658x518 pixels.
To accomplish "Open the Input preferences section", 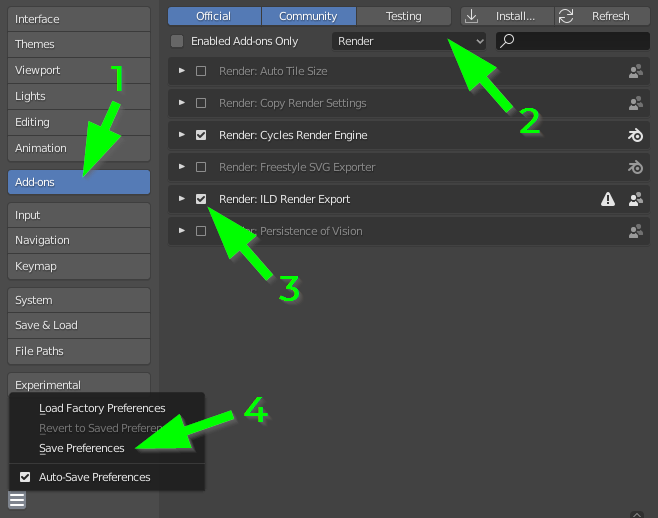I will [x=79, y=215].
